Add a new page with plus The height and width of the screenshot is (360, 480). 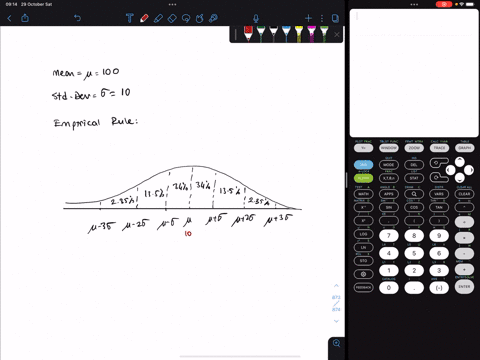(x=308, y=18)
